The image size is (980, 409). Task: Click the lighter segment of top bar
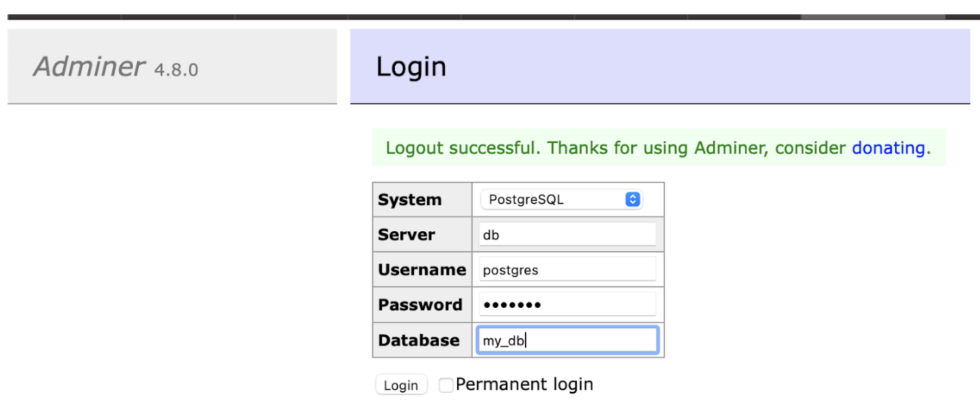(872, 16)
